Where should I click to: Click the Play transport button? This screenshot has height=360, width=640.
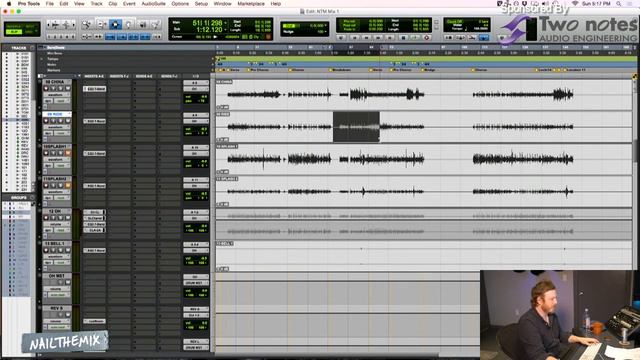pos(415,38)
